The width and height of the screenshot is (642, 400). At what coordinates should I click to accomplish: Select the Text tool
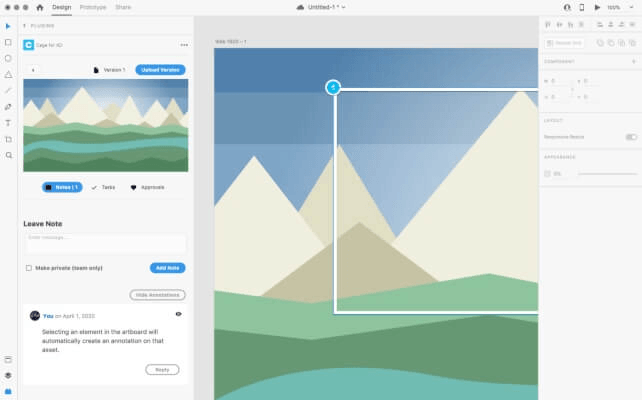point(8,123)
